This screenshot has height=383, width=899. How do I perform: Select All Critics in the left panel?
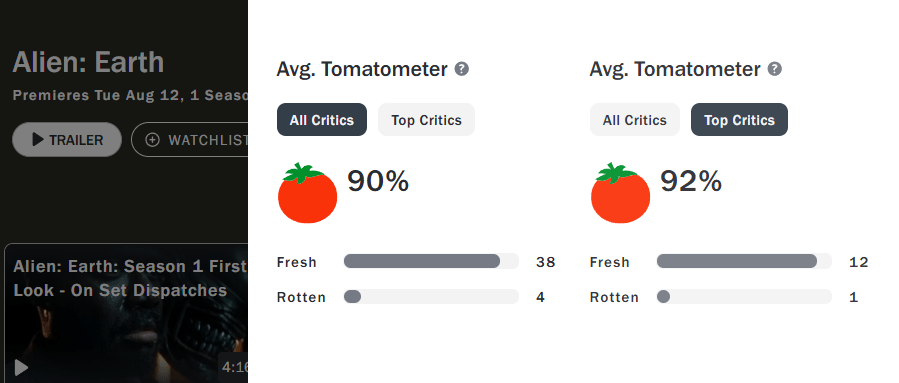pyautogui.click(x=322, y=120)
